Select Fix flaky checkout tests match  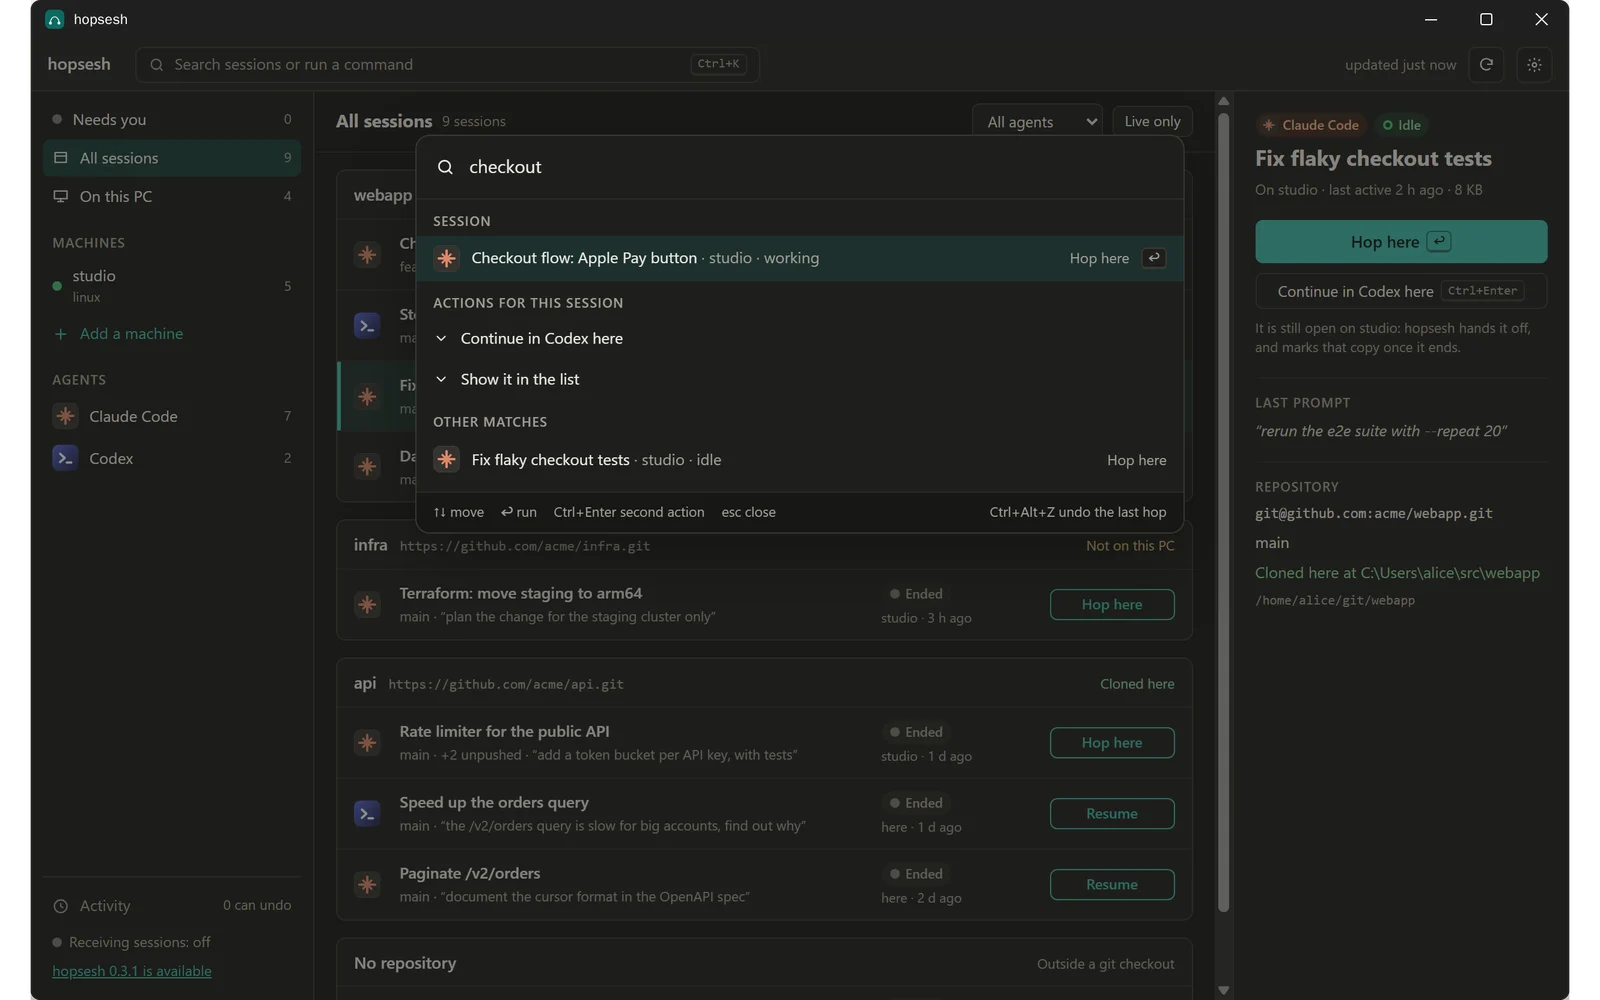click(x=800, y=460)
